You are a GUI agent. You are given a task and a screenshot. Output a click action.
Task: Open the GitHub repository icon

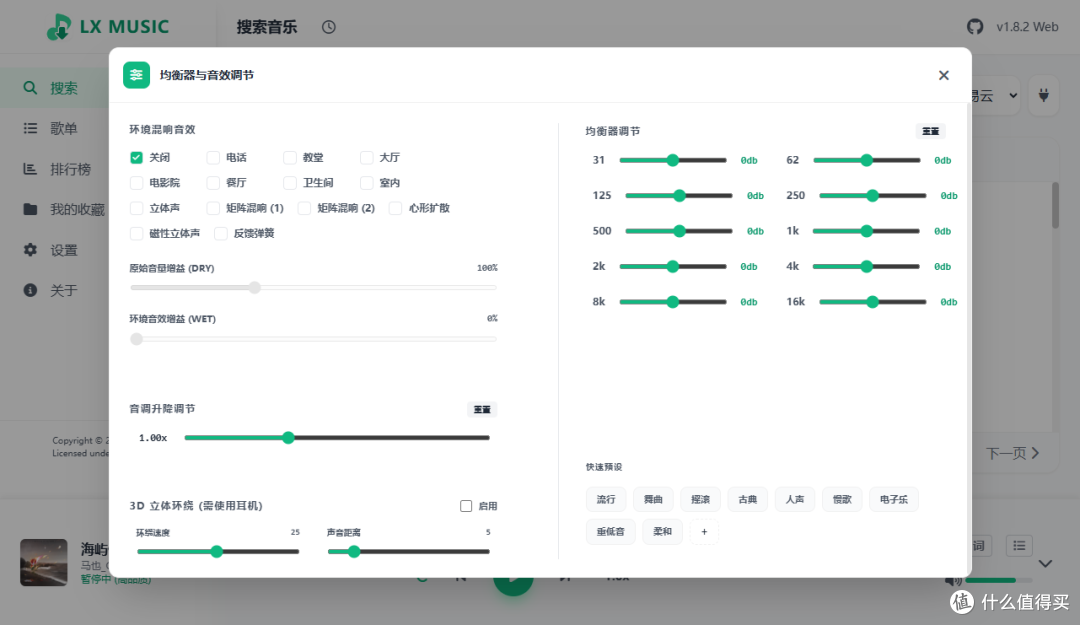975,27
